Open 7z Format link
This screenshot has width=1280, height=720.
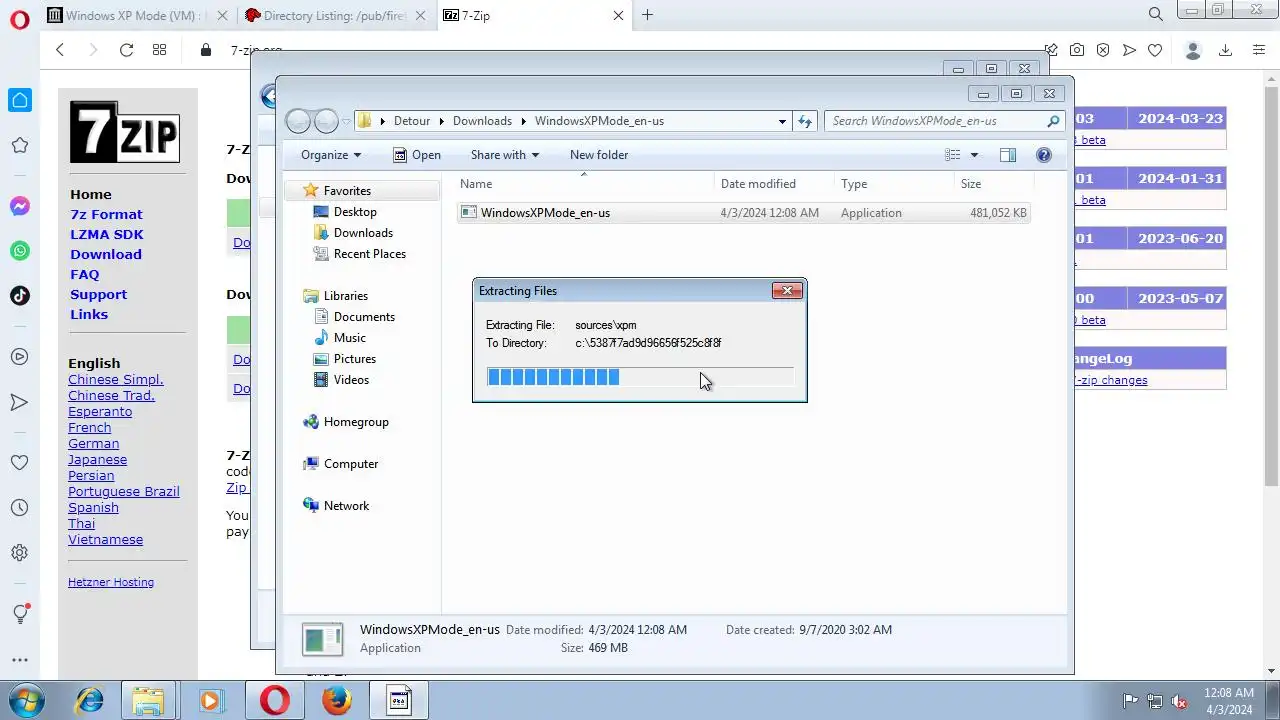(x=106, y=214)
